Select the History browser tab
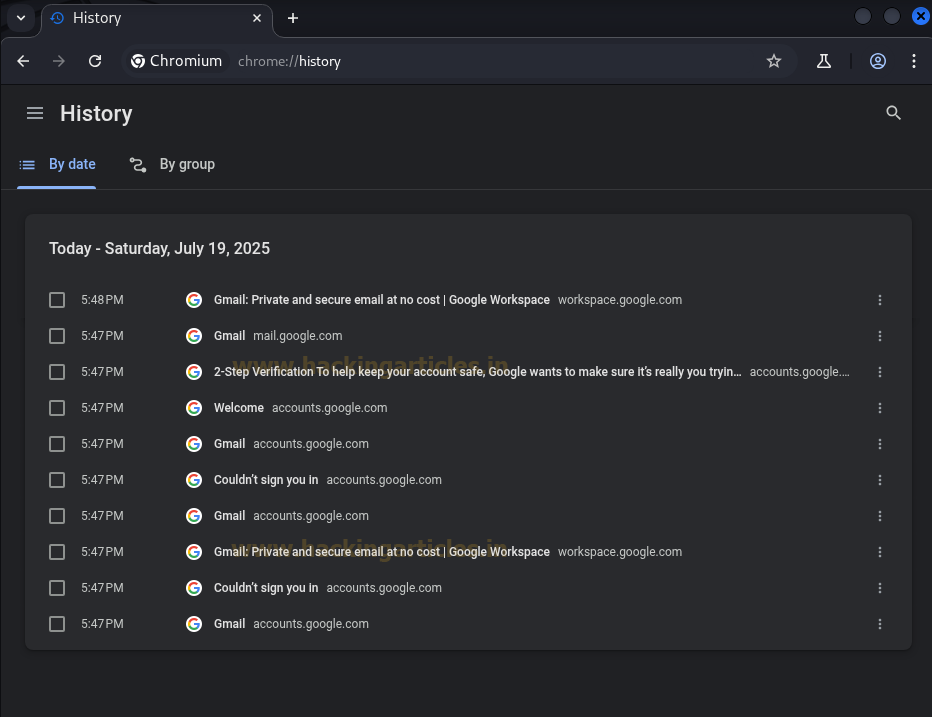 (157, 19)
